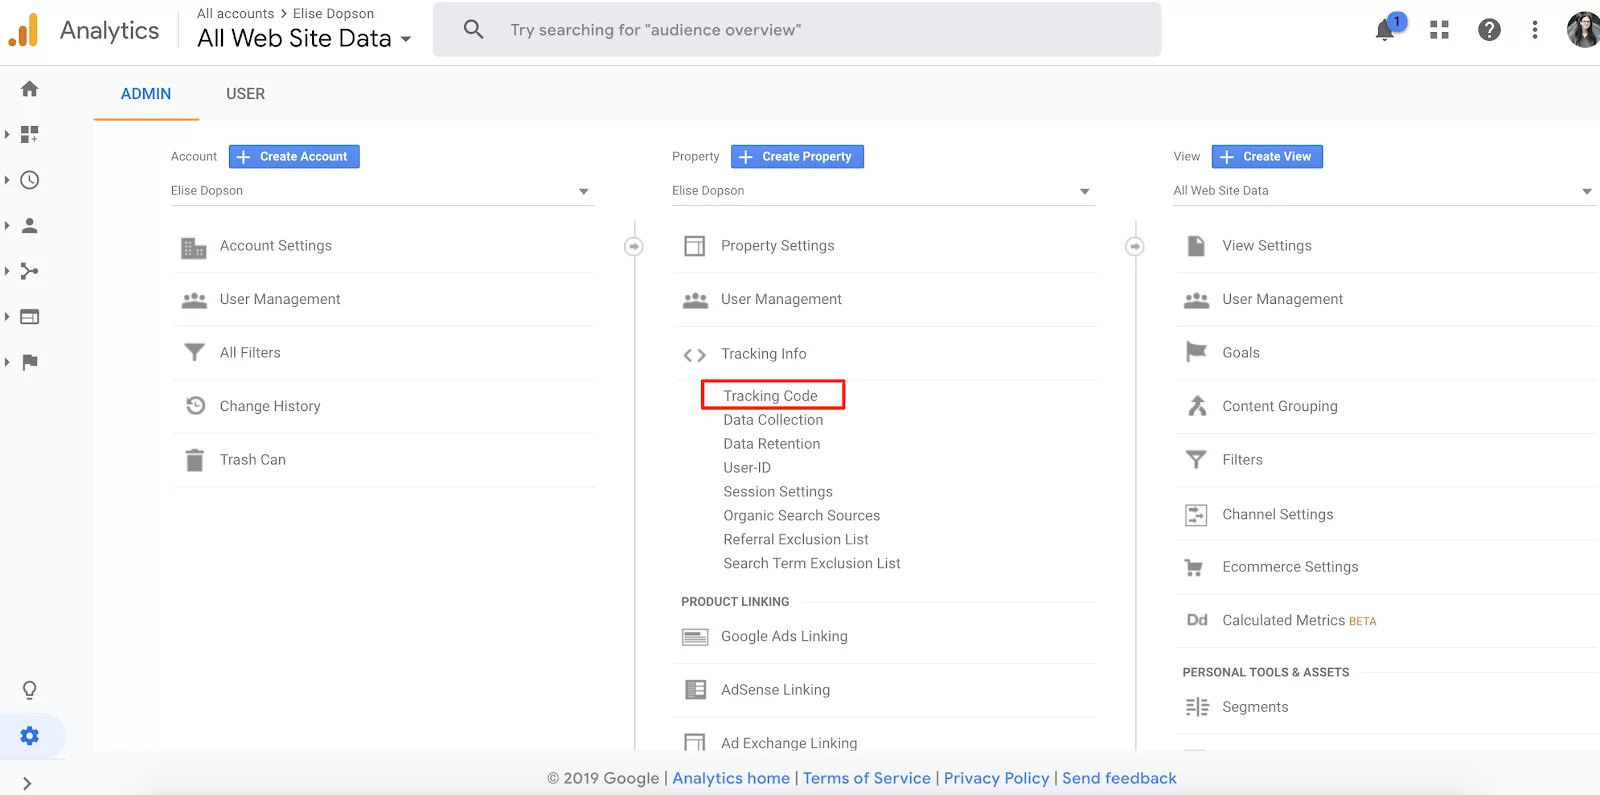
Task: Expand the left sidebar navigation chevron
Action: point(27,784)
